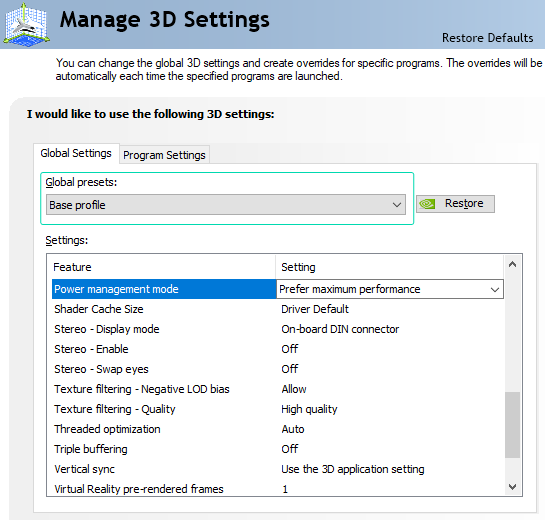Click the Driver Default value
The height and width of the screenshot is (520, 545).
tap(315, 309)
